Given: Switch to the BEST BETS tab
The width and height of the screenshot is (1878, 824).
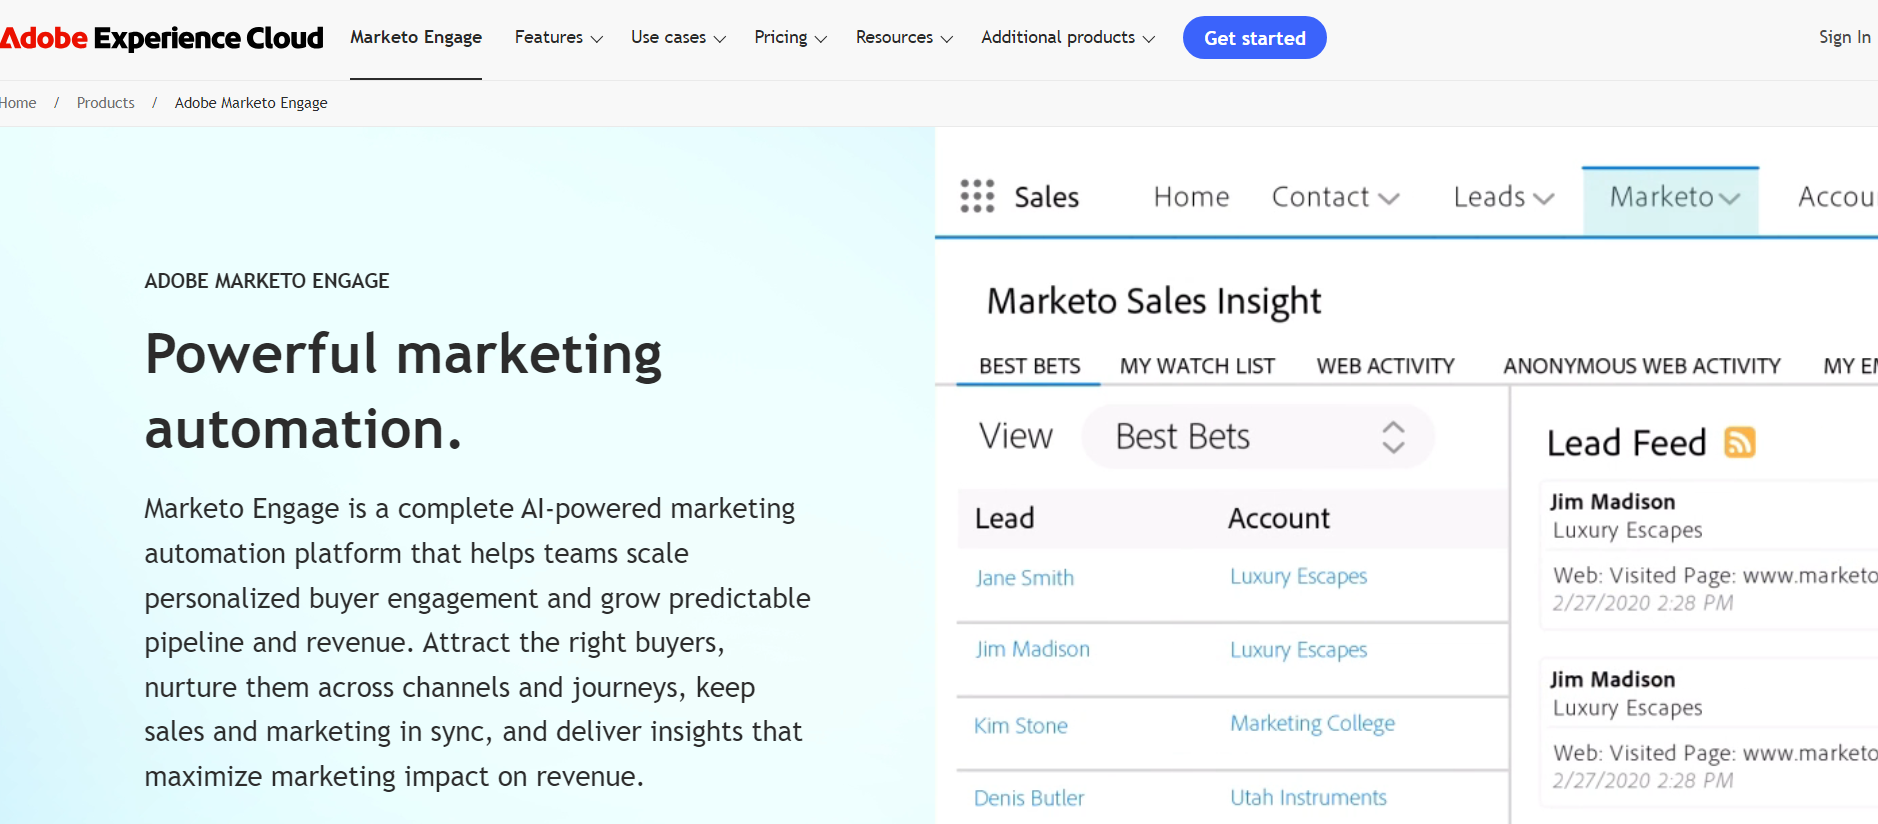Looking at the screenshot, I should [1029, 366].
